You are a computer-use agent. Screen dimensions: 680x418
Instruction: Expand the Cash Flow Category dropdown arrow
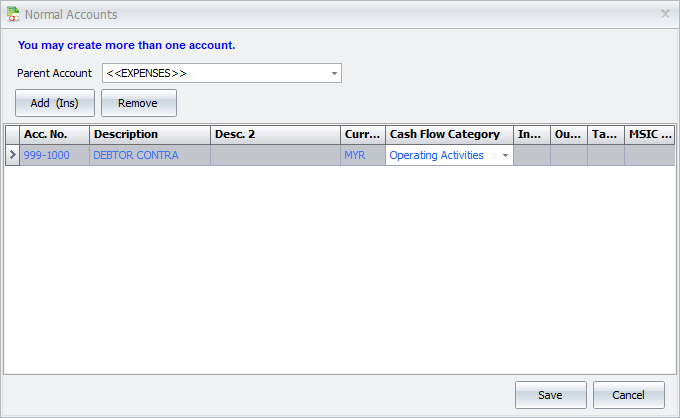coord(505,156)
